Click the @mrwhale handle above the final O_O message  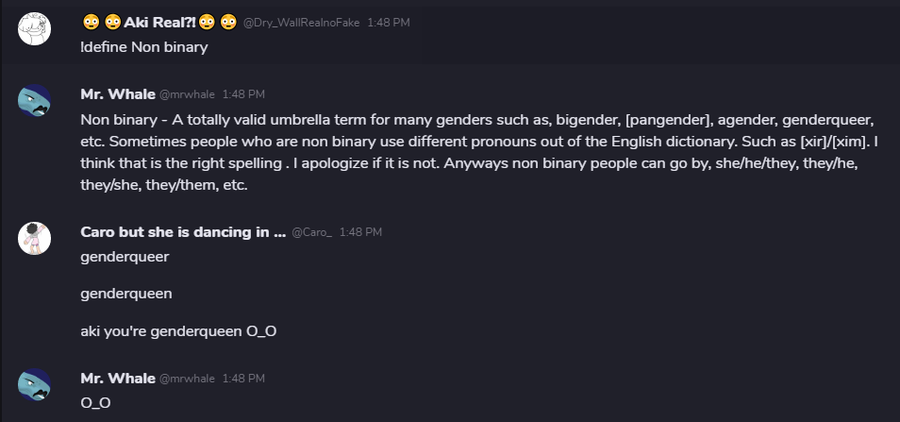[x=187, y=379]
